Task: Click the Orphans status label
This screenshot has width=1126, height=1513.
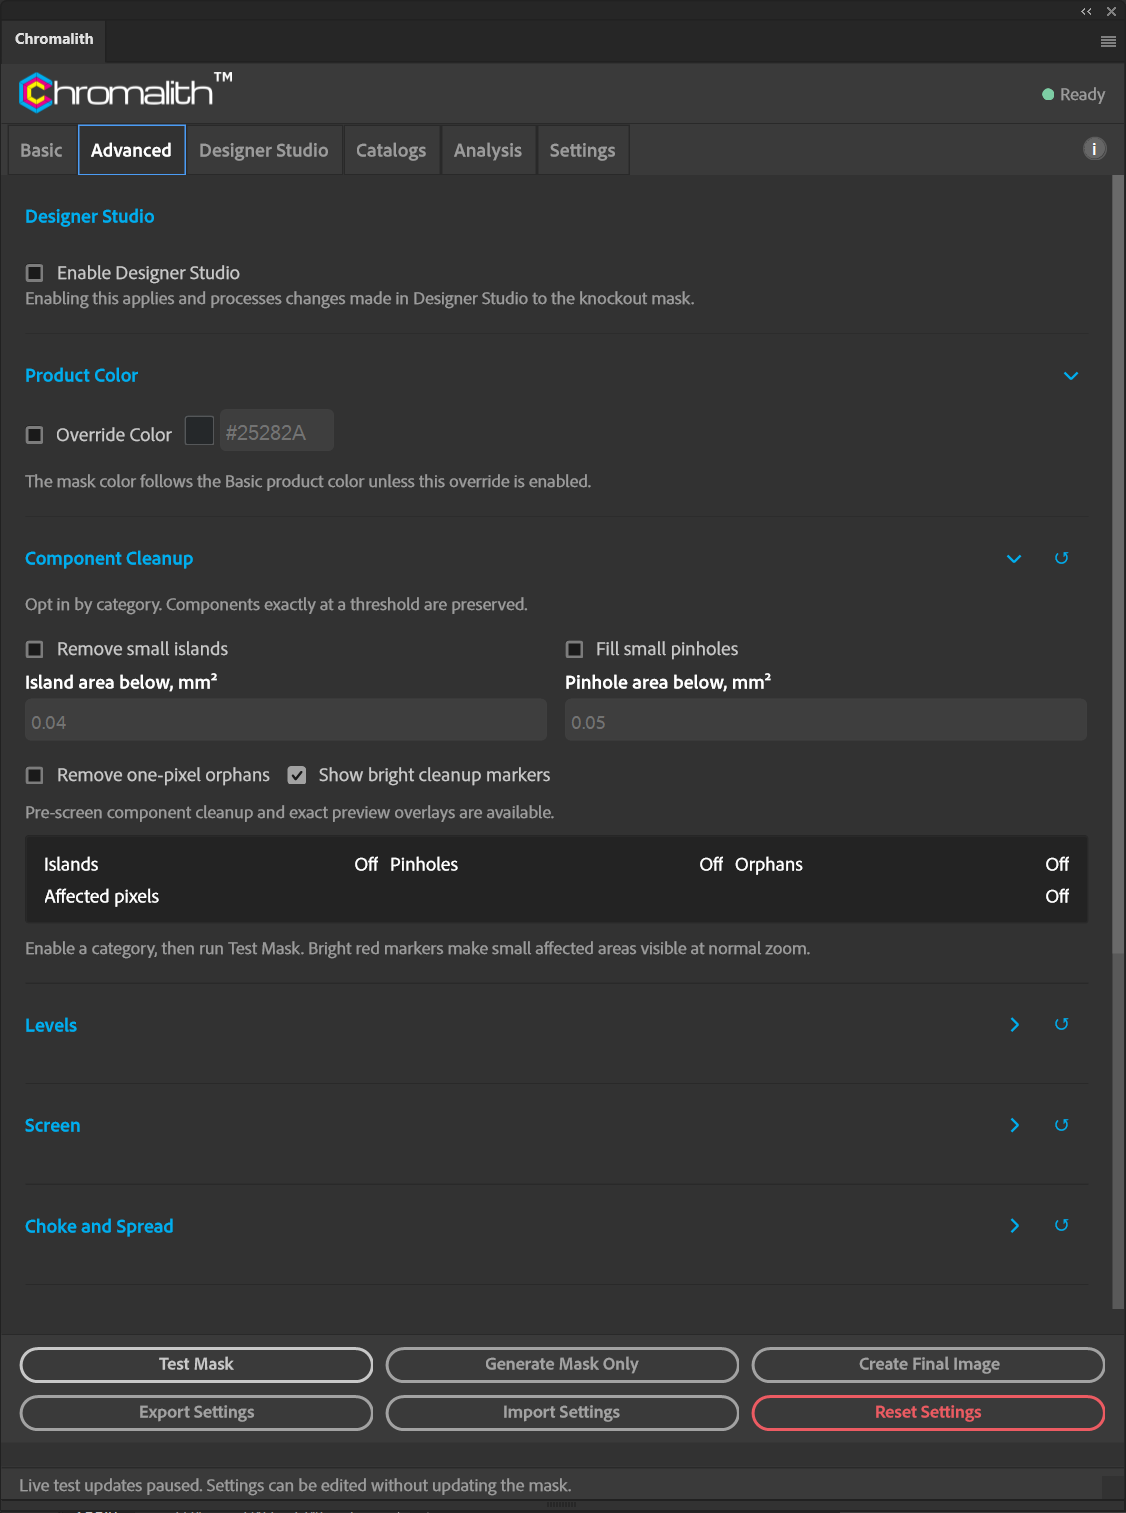Action: (769, 864)
